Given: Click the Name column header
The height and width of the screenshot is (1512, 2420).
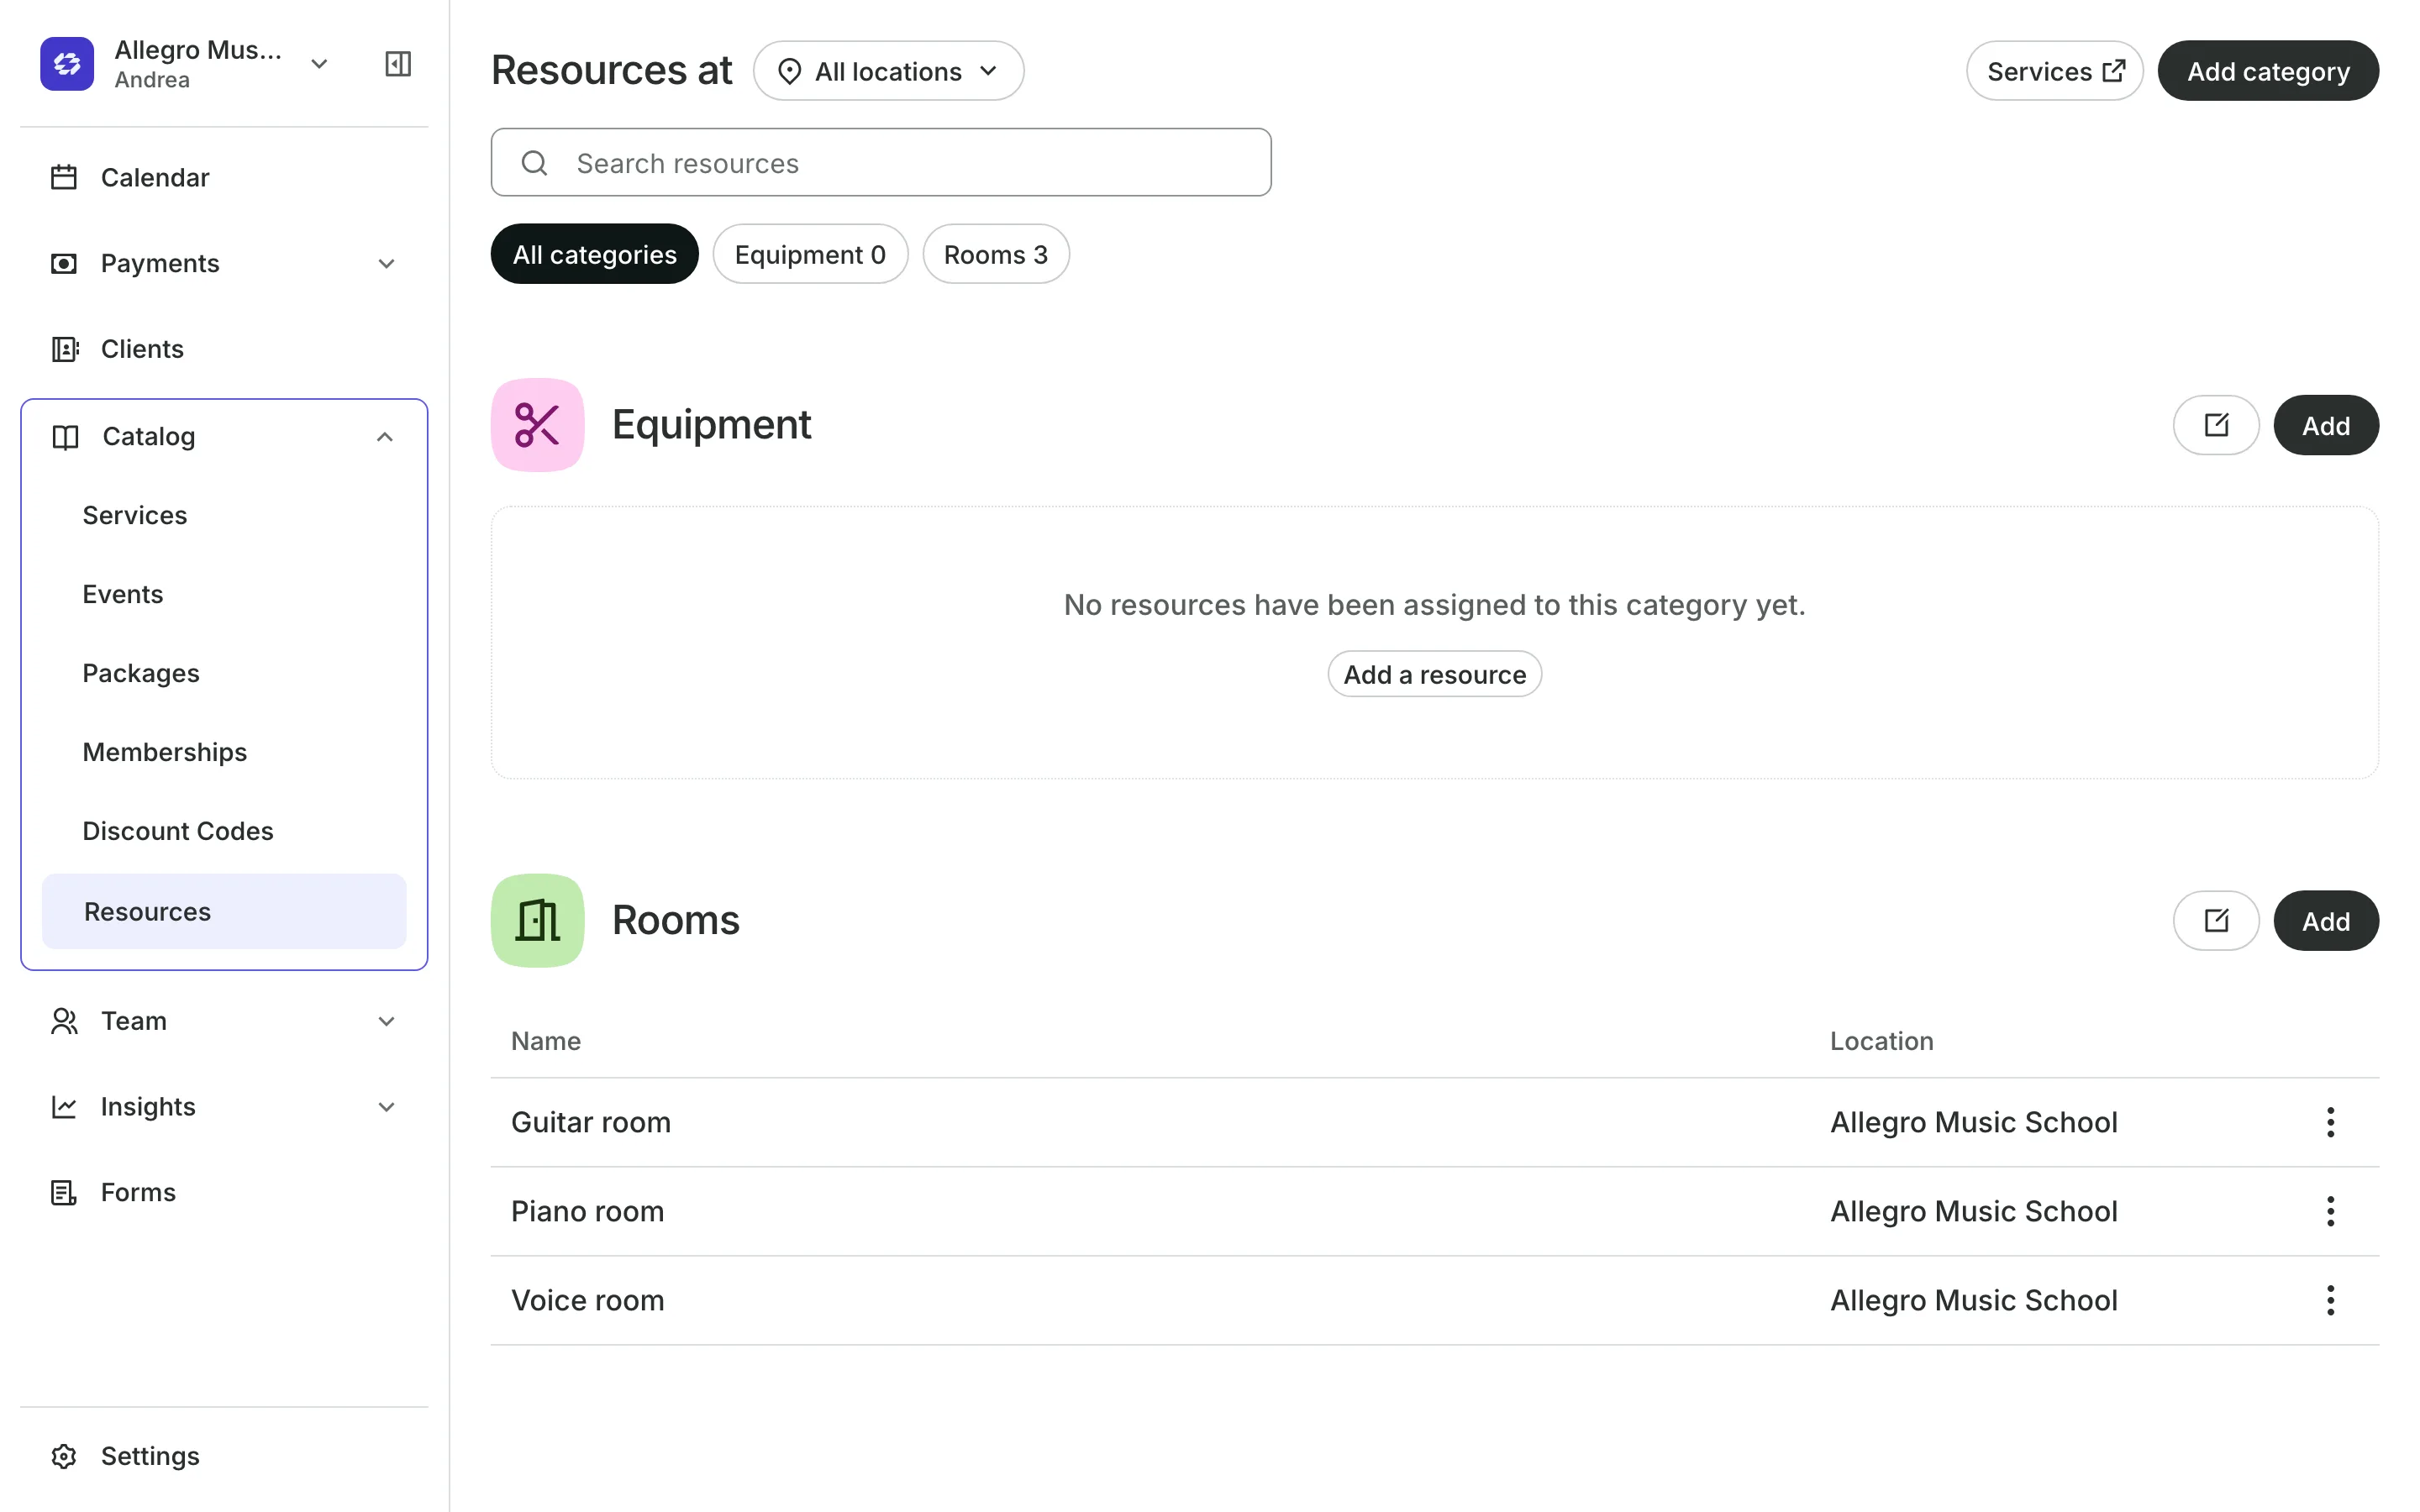Looking at the screenshot, I should pos(546,1041).
